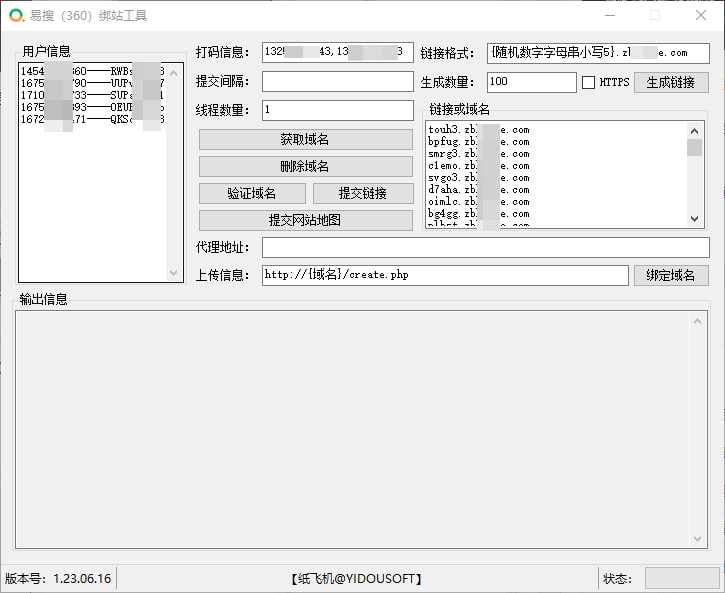Click the 删除域名 button
725x593 pixels.
click(x=306, y=166)
